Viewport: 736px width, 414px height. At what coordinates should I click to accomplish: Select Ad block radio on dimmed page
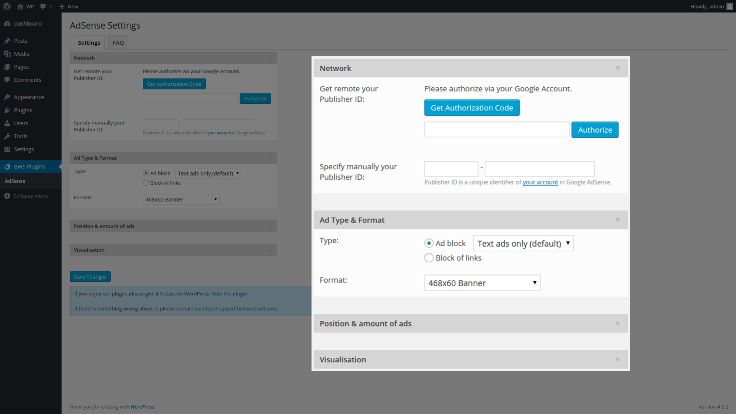[x=146, y=173]
